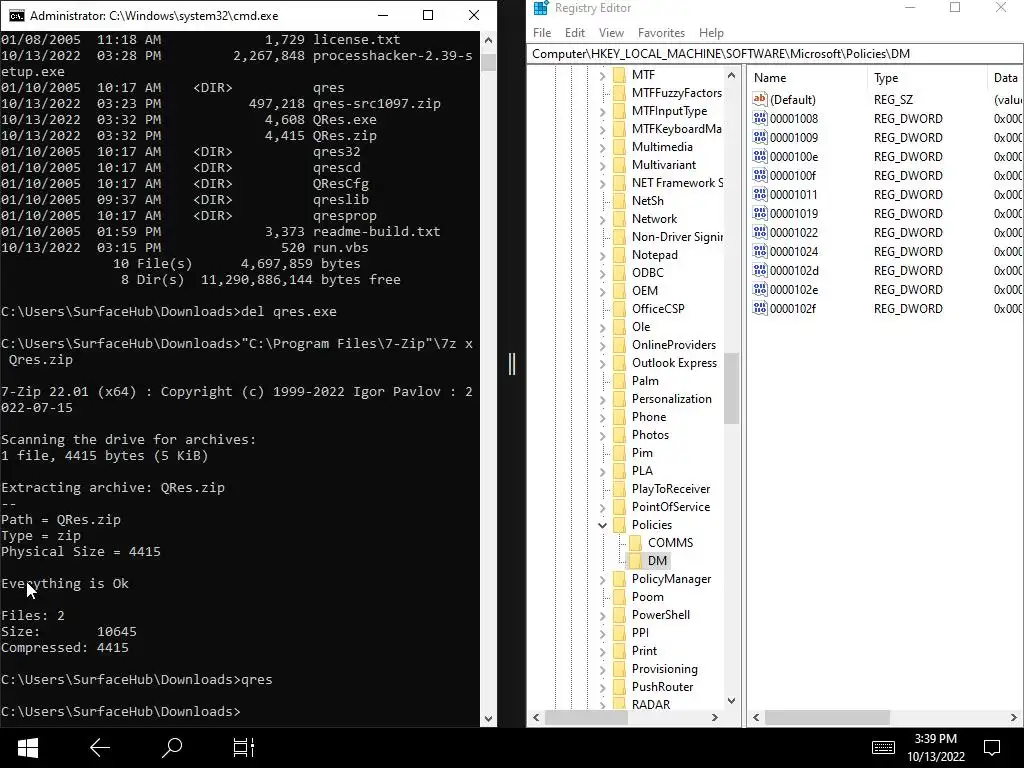Select the 00001008 DWORD value icon
The image size is (1024, 768).
click(760, 118)
